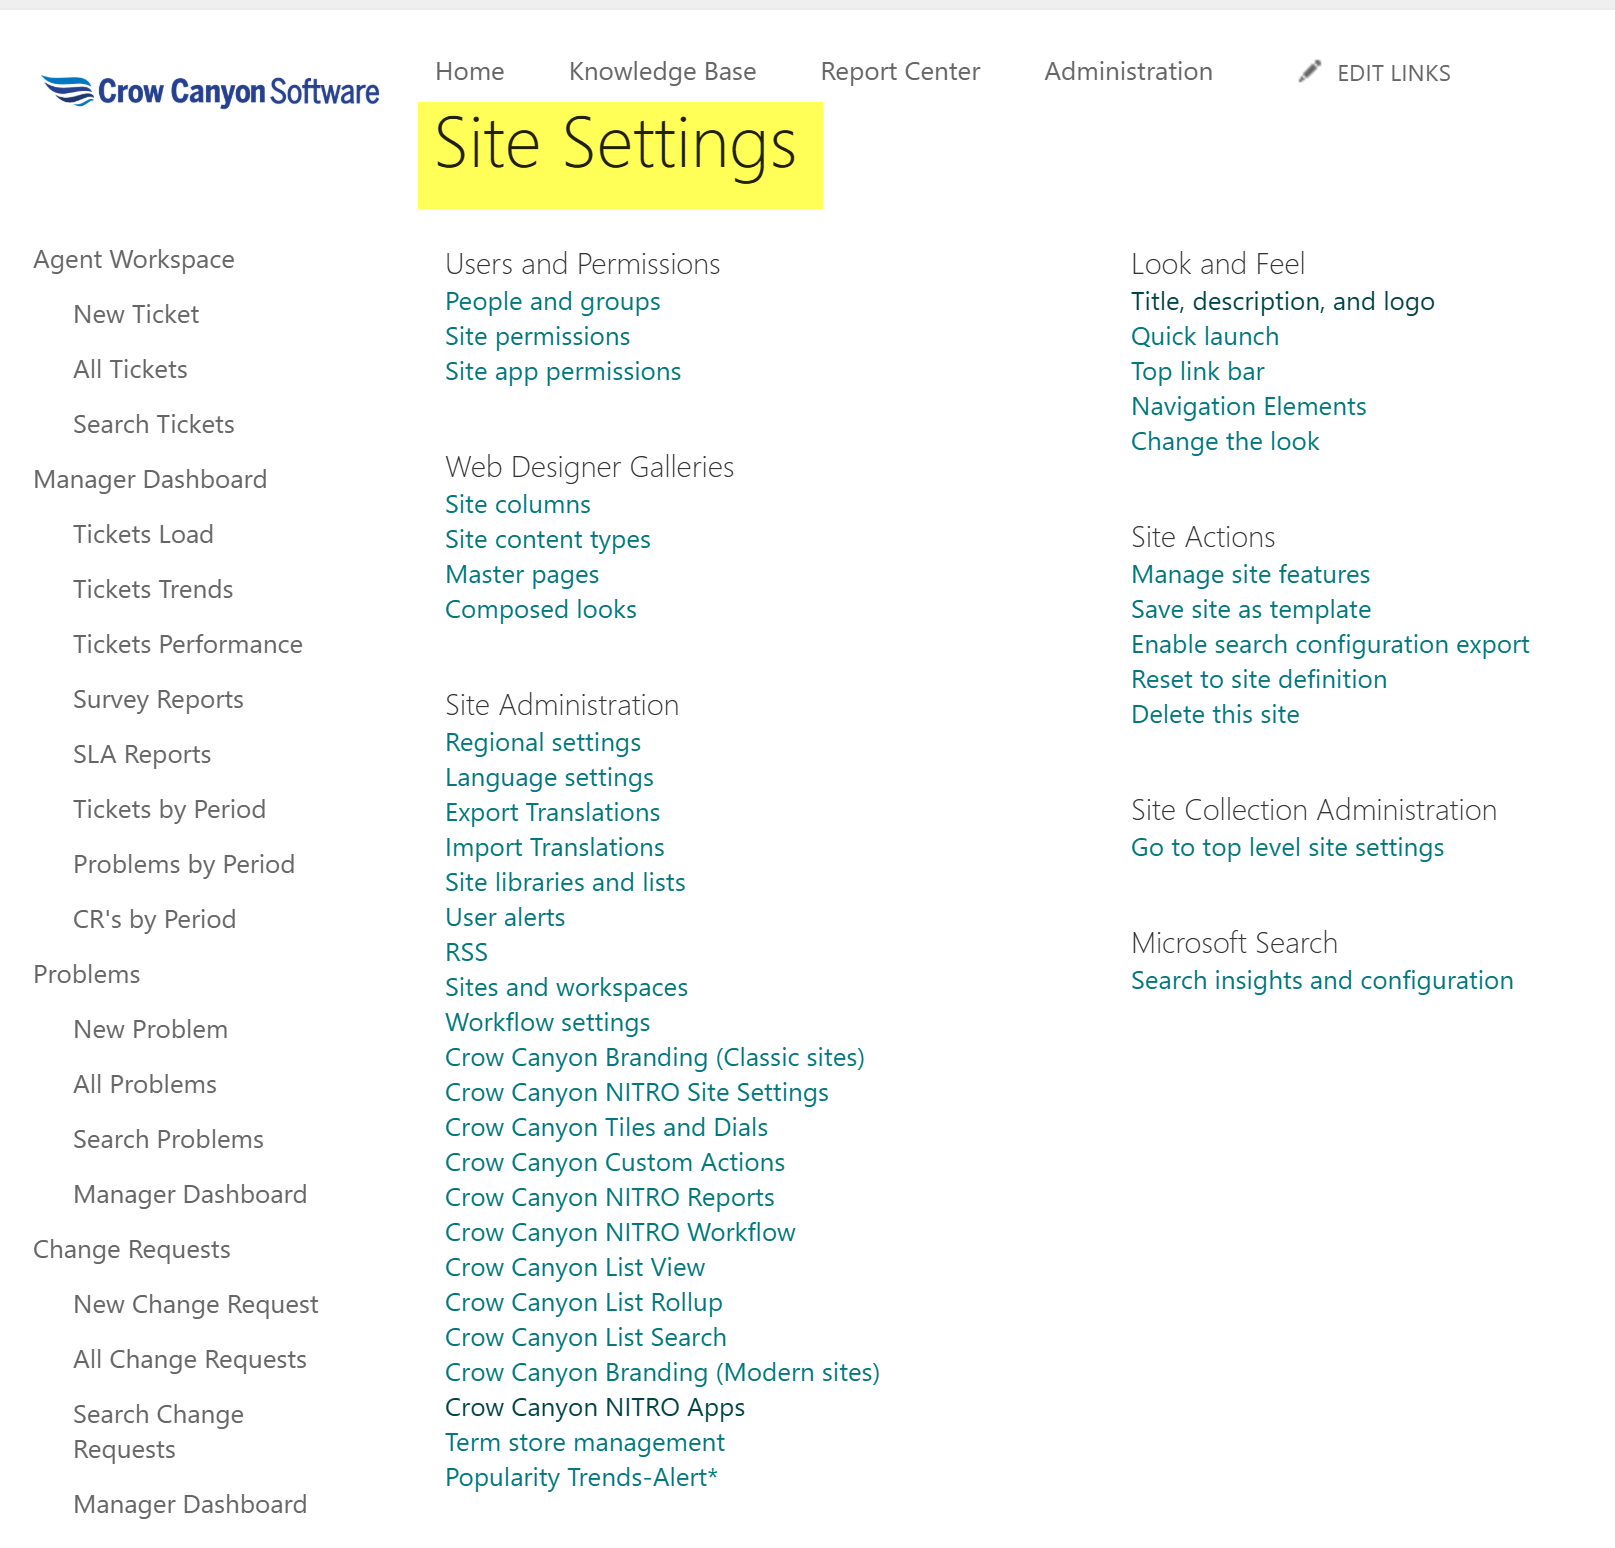Click New Change Request in sidebar

tap(196, 1304)
